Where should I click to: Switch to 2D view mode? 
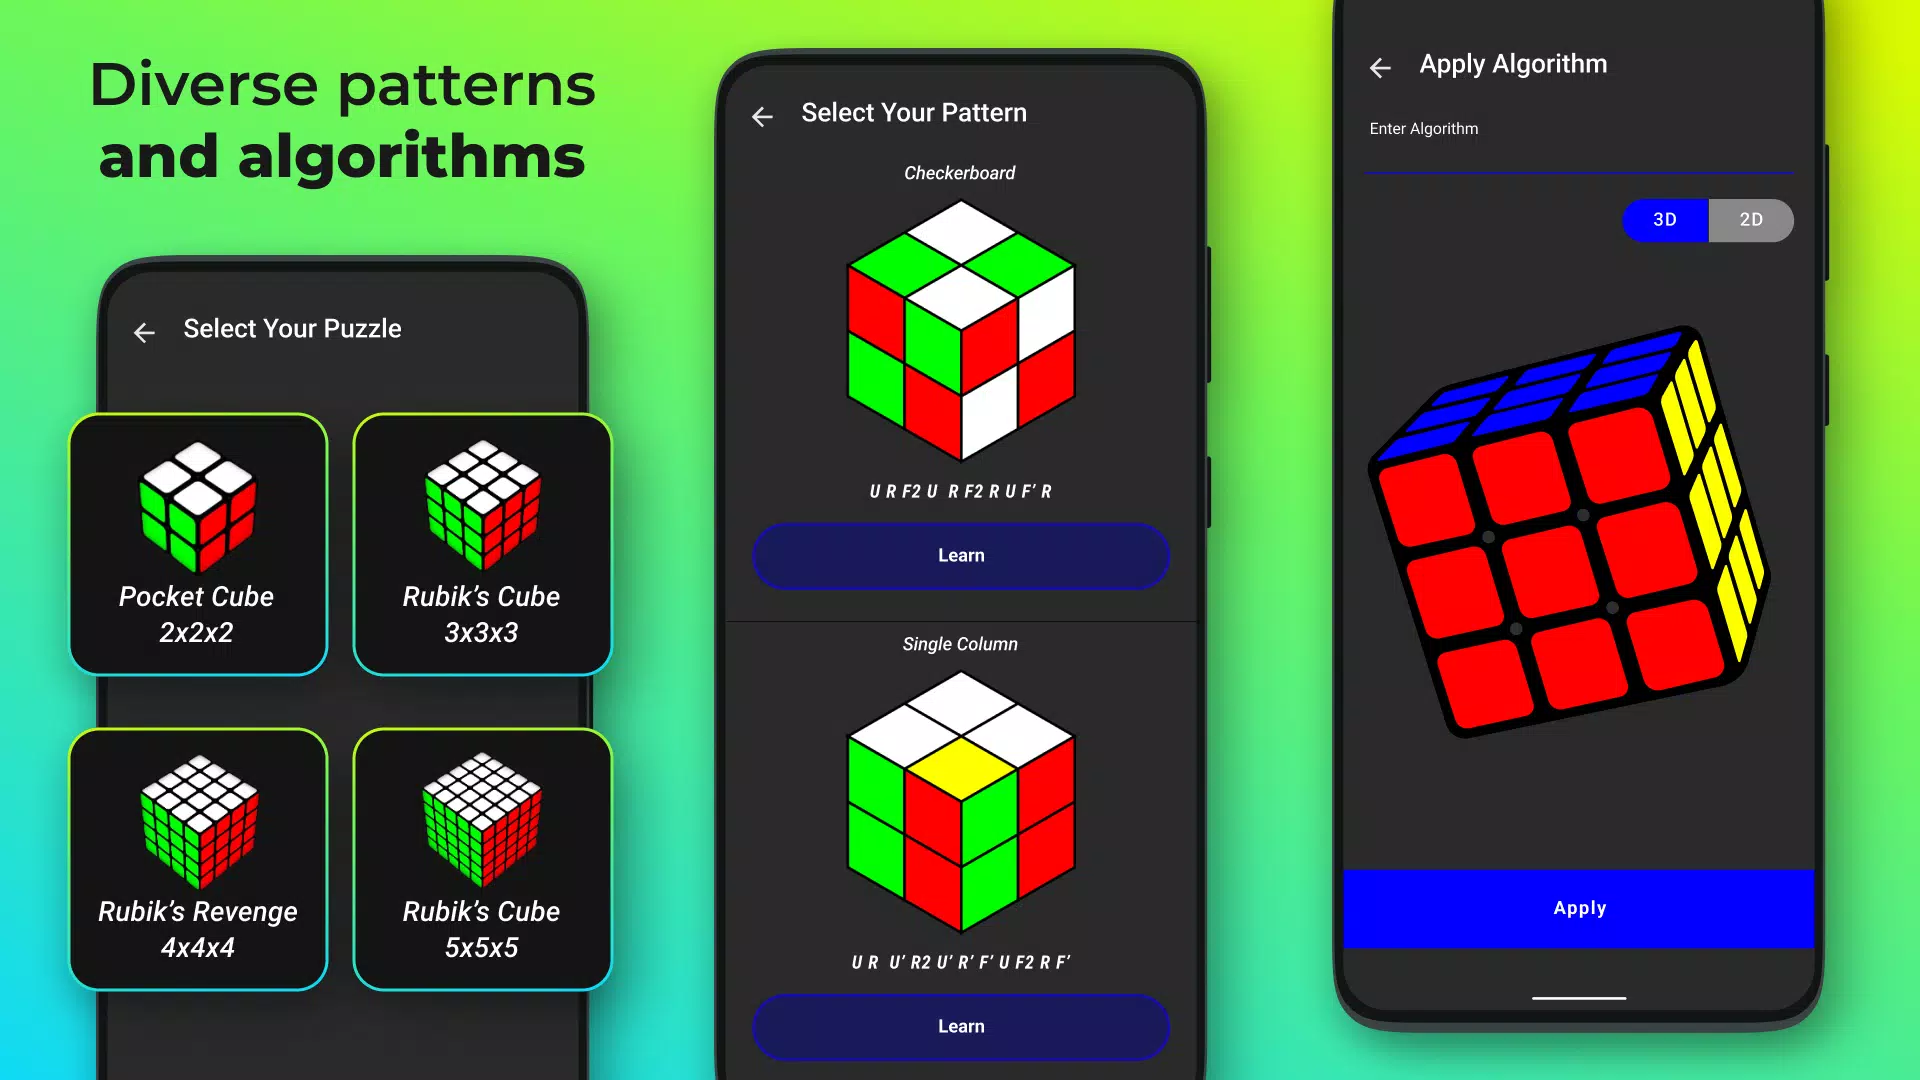(x=1751, y=219)
